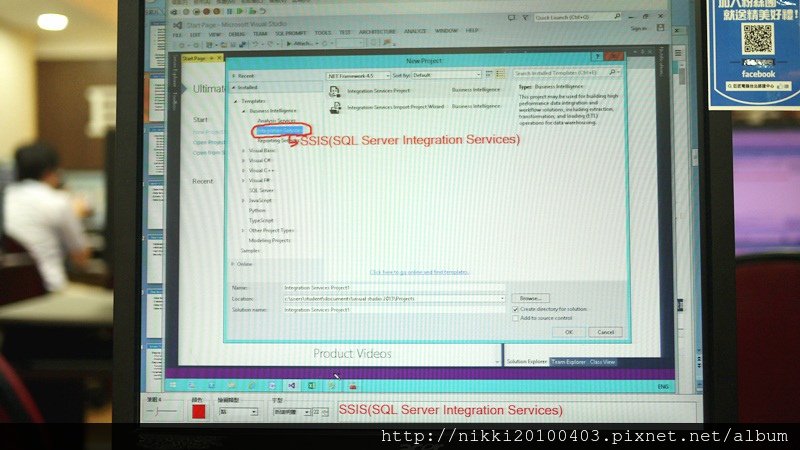Pick the red color swatch in annotation bar

pyautogui.click(x=198, y=411)
